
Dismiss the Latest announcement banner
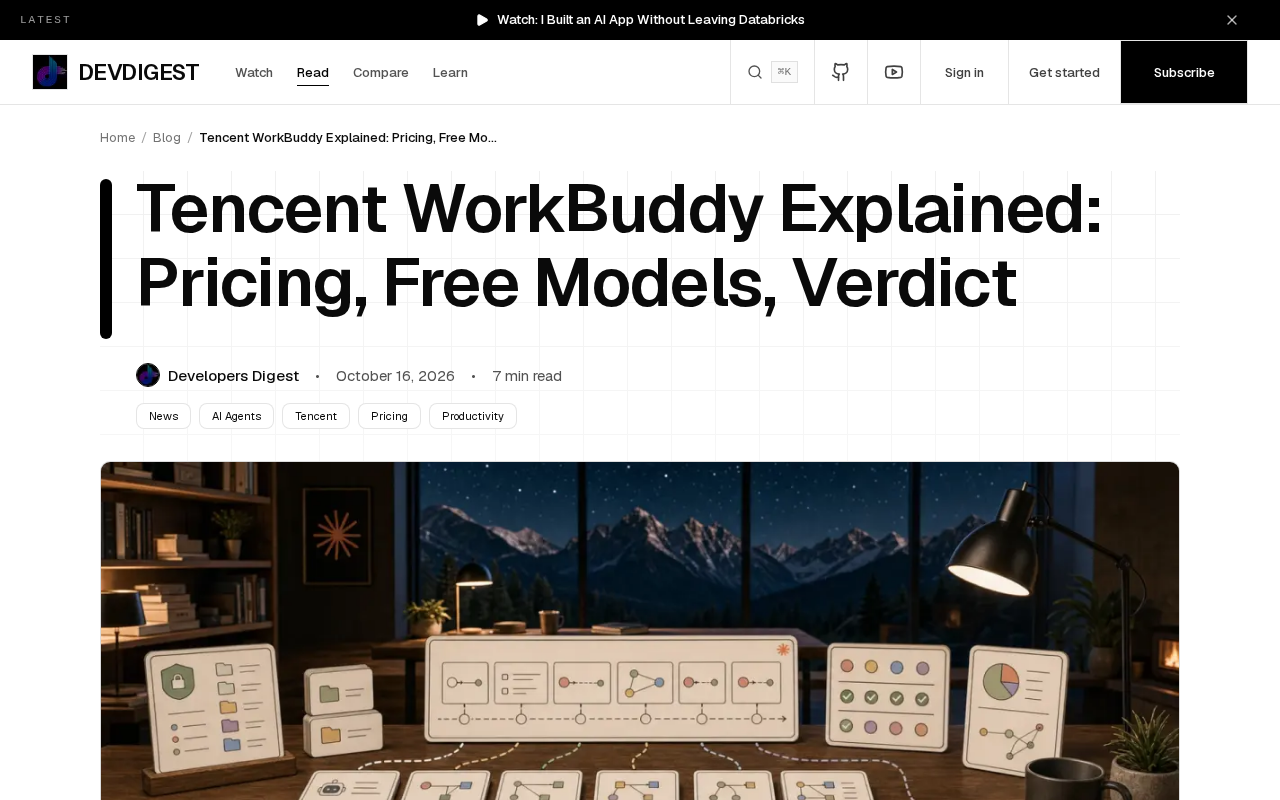tap(1232, 20)
